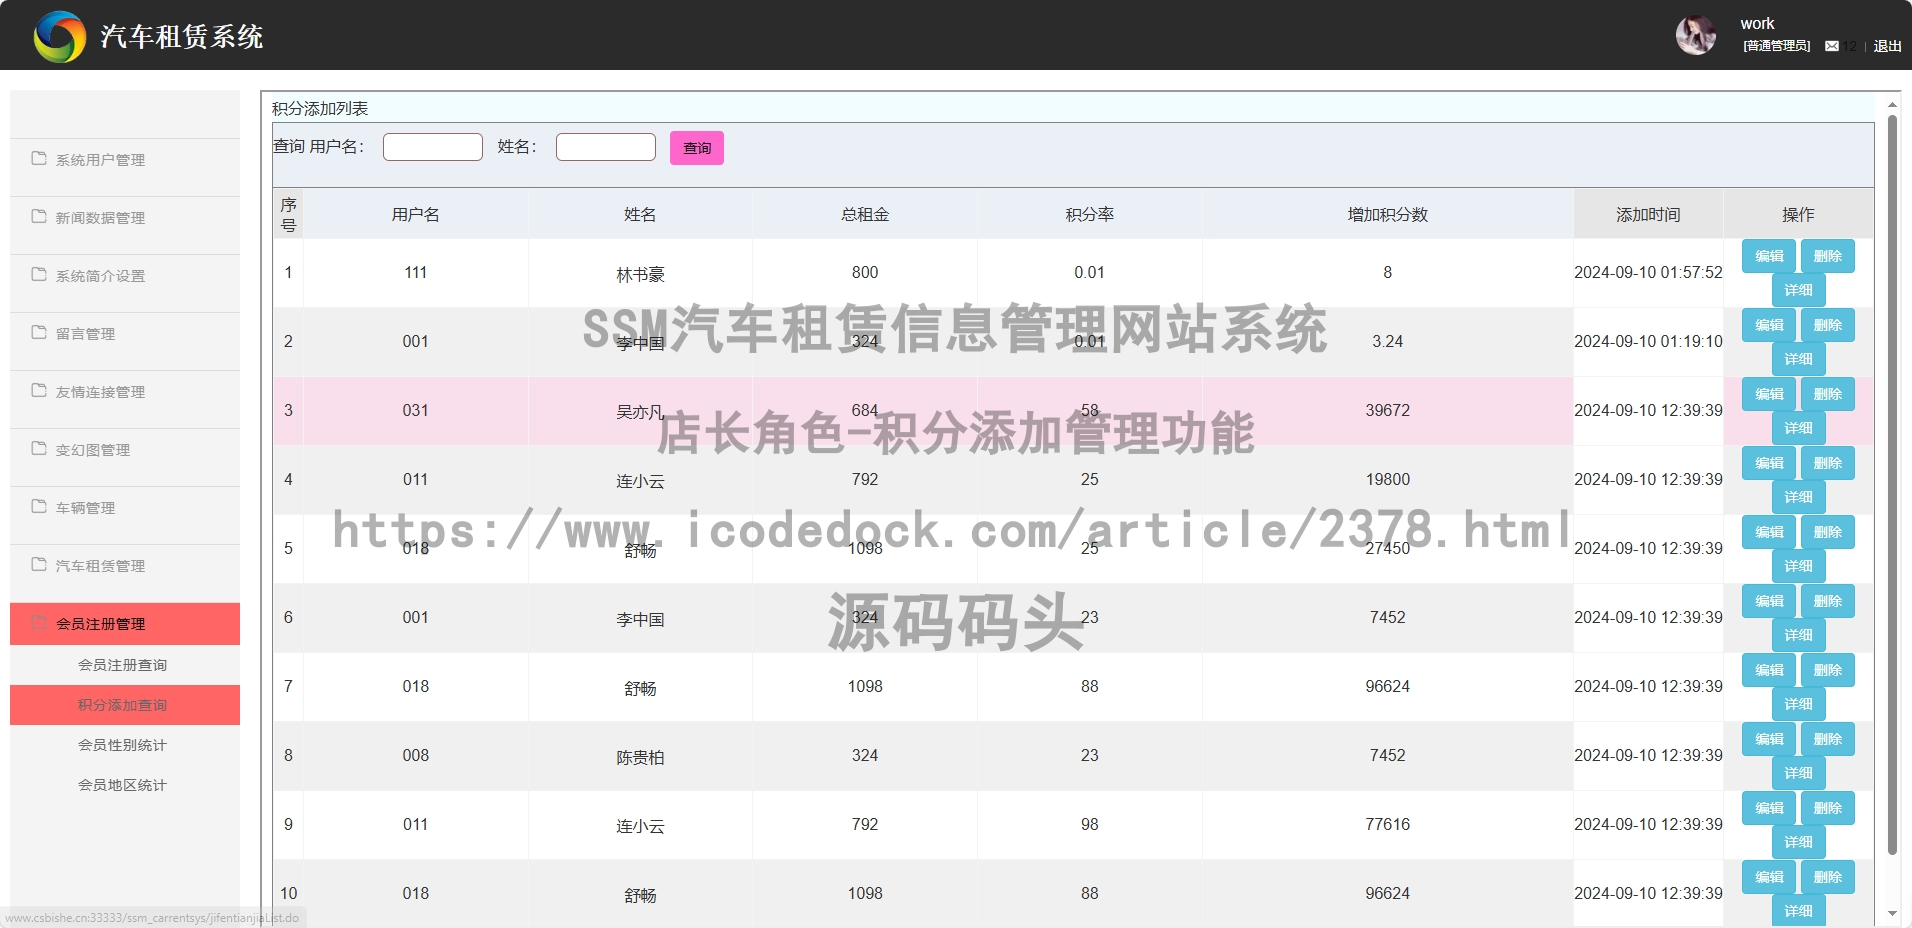Click the 添加时间 column header

[x=1648, y=214]
